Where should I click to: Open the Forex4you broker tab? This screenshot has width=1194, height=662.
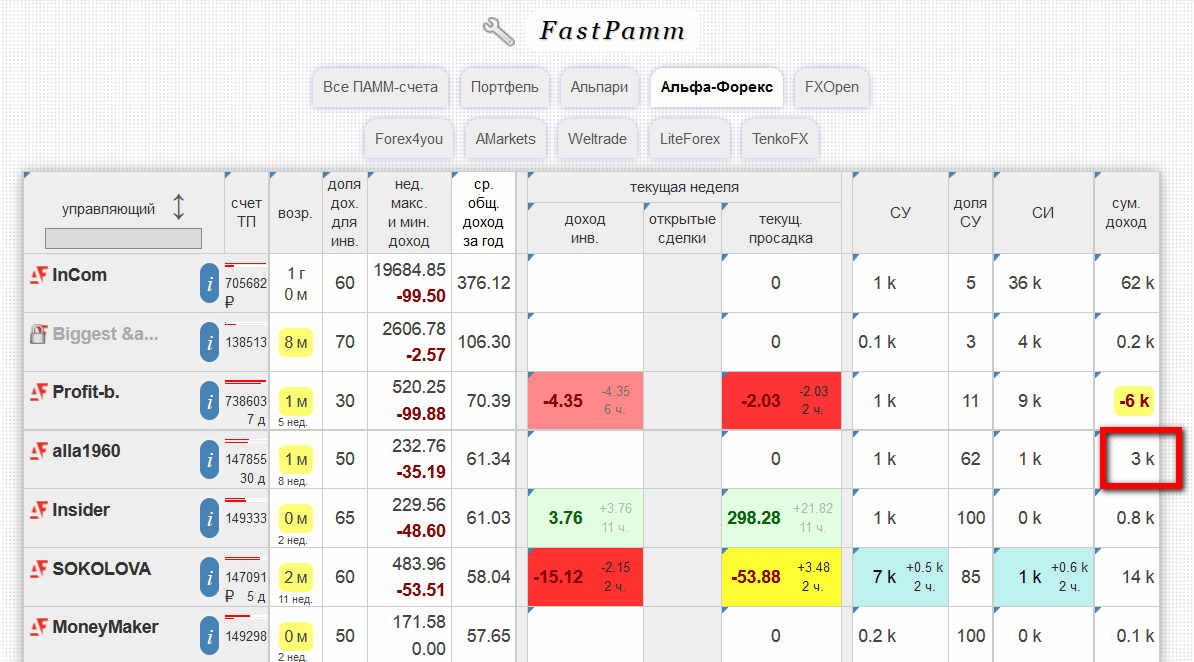coord(408,139)
